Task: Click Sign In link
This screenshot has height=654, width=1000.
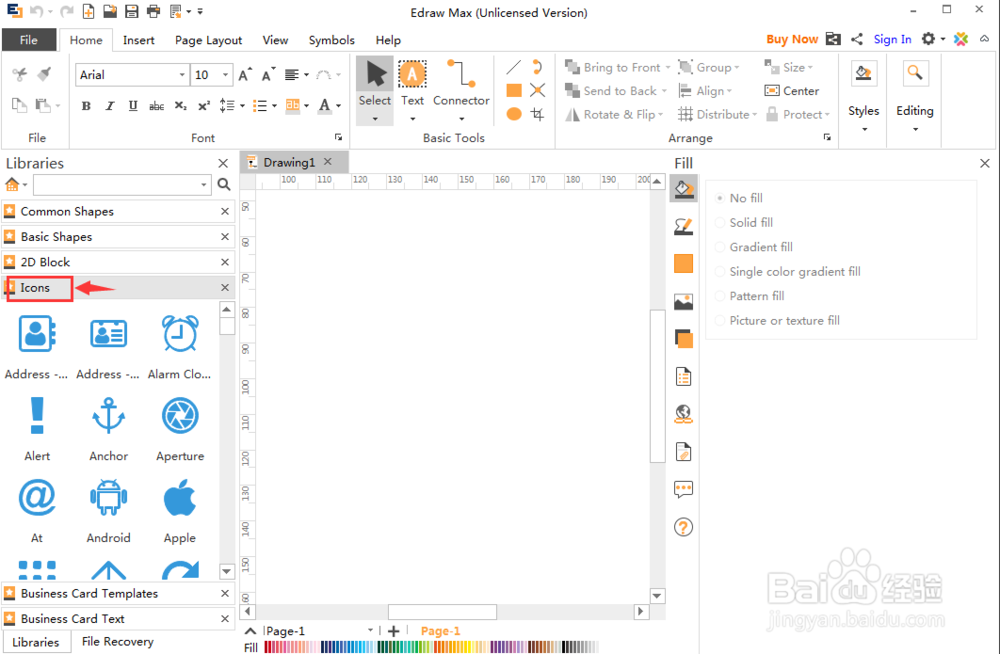Action: 892,39
